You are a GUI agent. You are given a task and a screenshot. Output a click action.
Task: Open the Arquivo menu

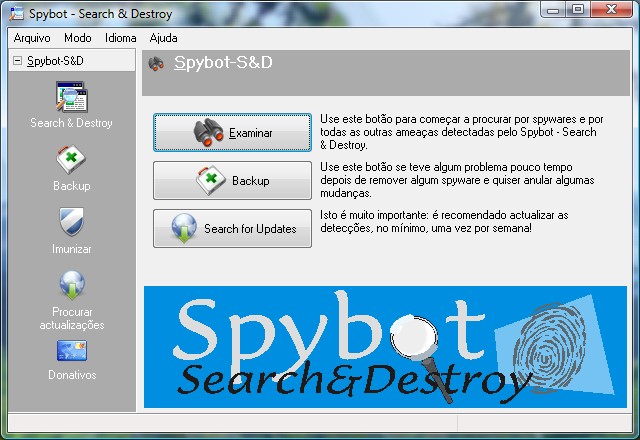coord(32,38)
